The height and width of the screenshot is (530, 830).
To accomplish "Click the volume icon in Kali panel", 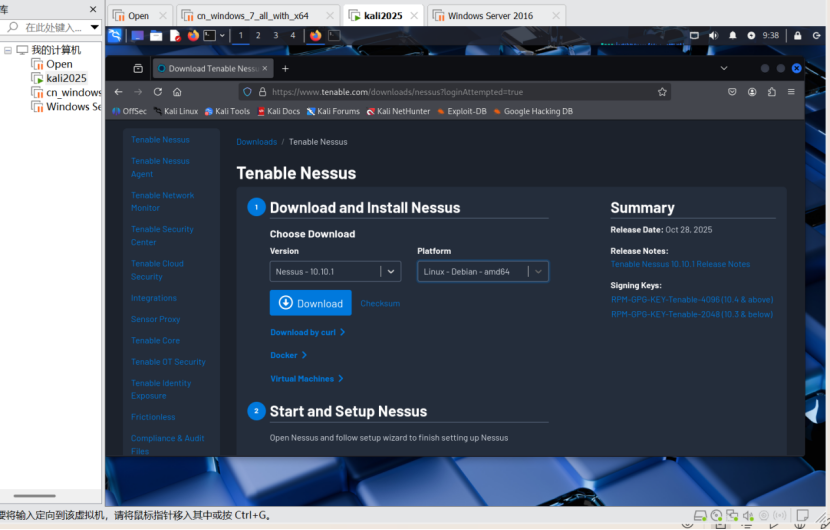I will tap(714, 35).
